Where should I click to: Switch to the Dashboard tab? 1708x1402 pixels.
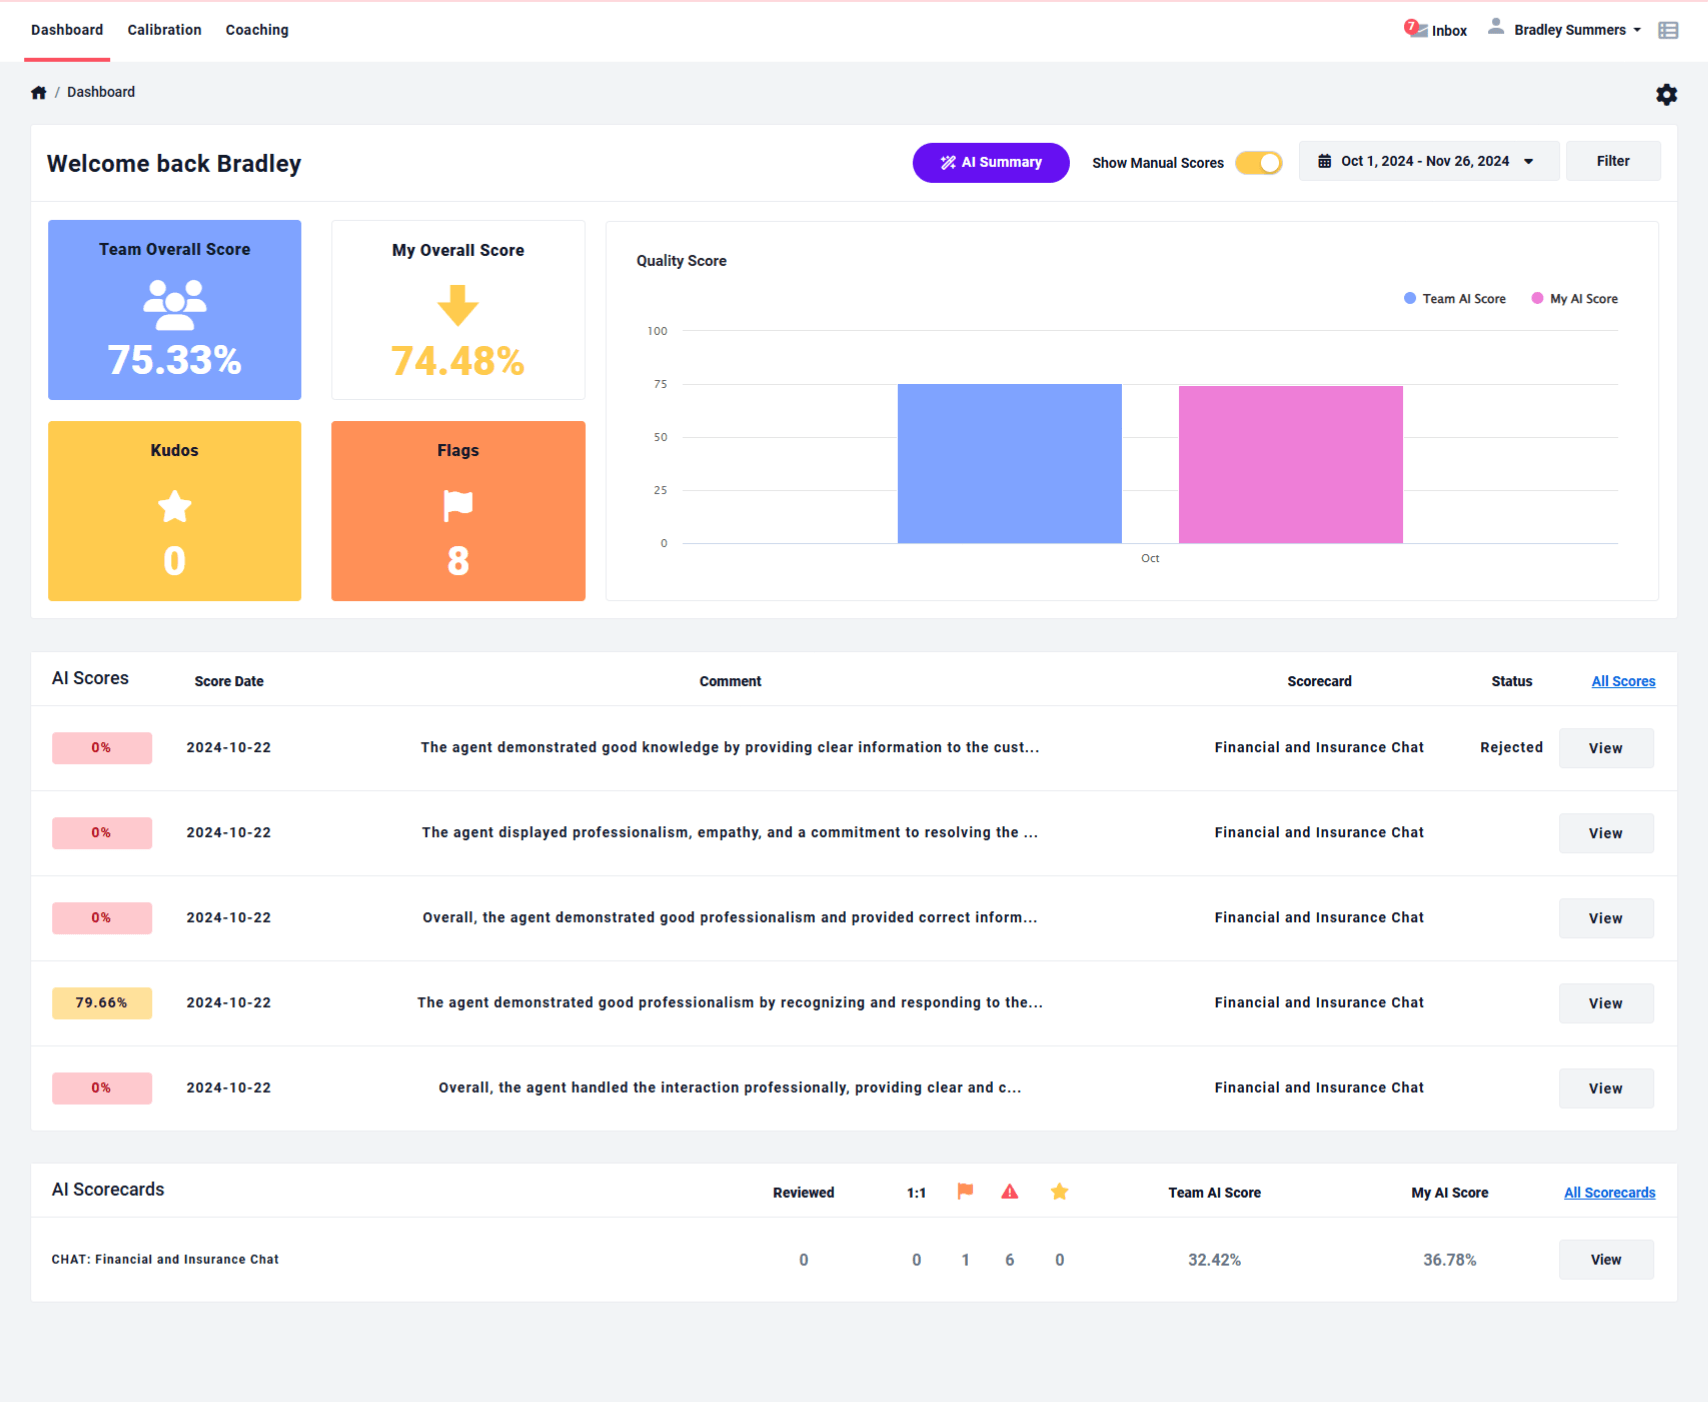[x=67, y=30]
